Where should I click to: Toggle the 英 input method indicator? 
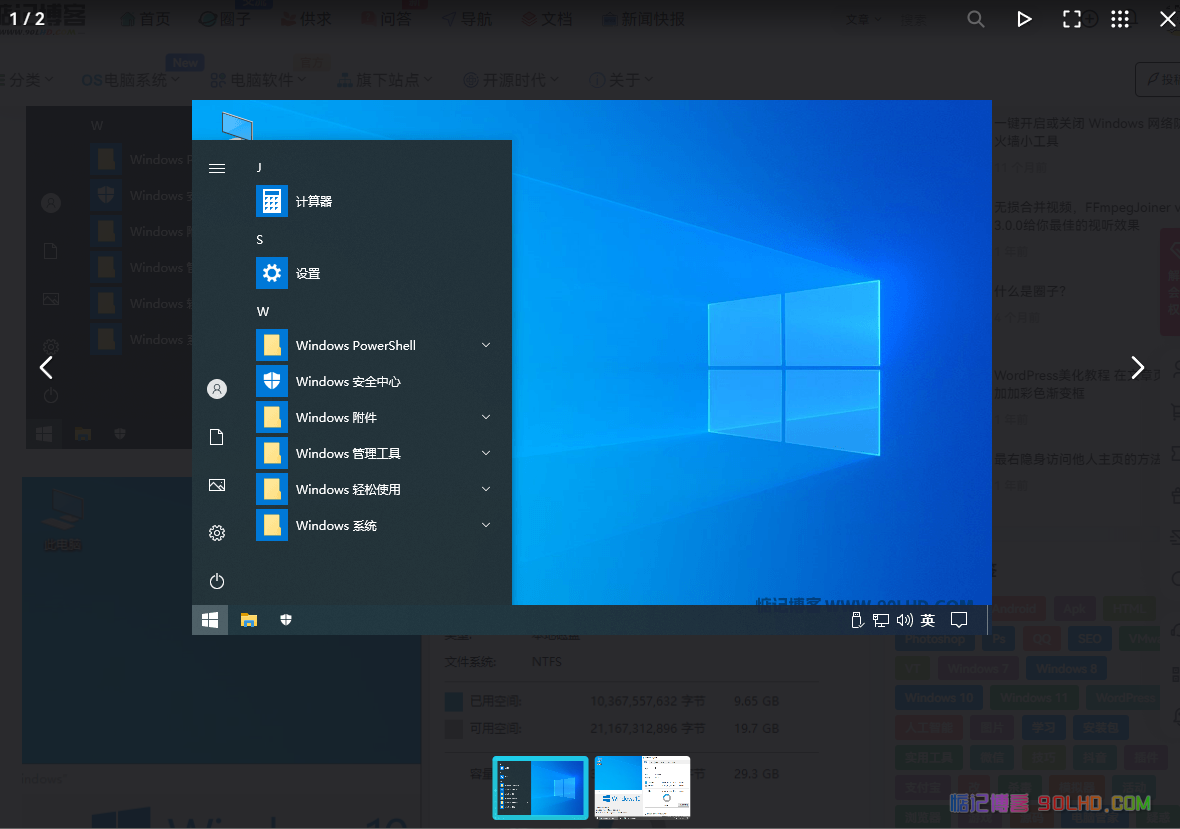[928, 620]
